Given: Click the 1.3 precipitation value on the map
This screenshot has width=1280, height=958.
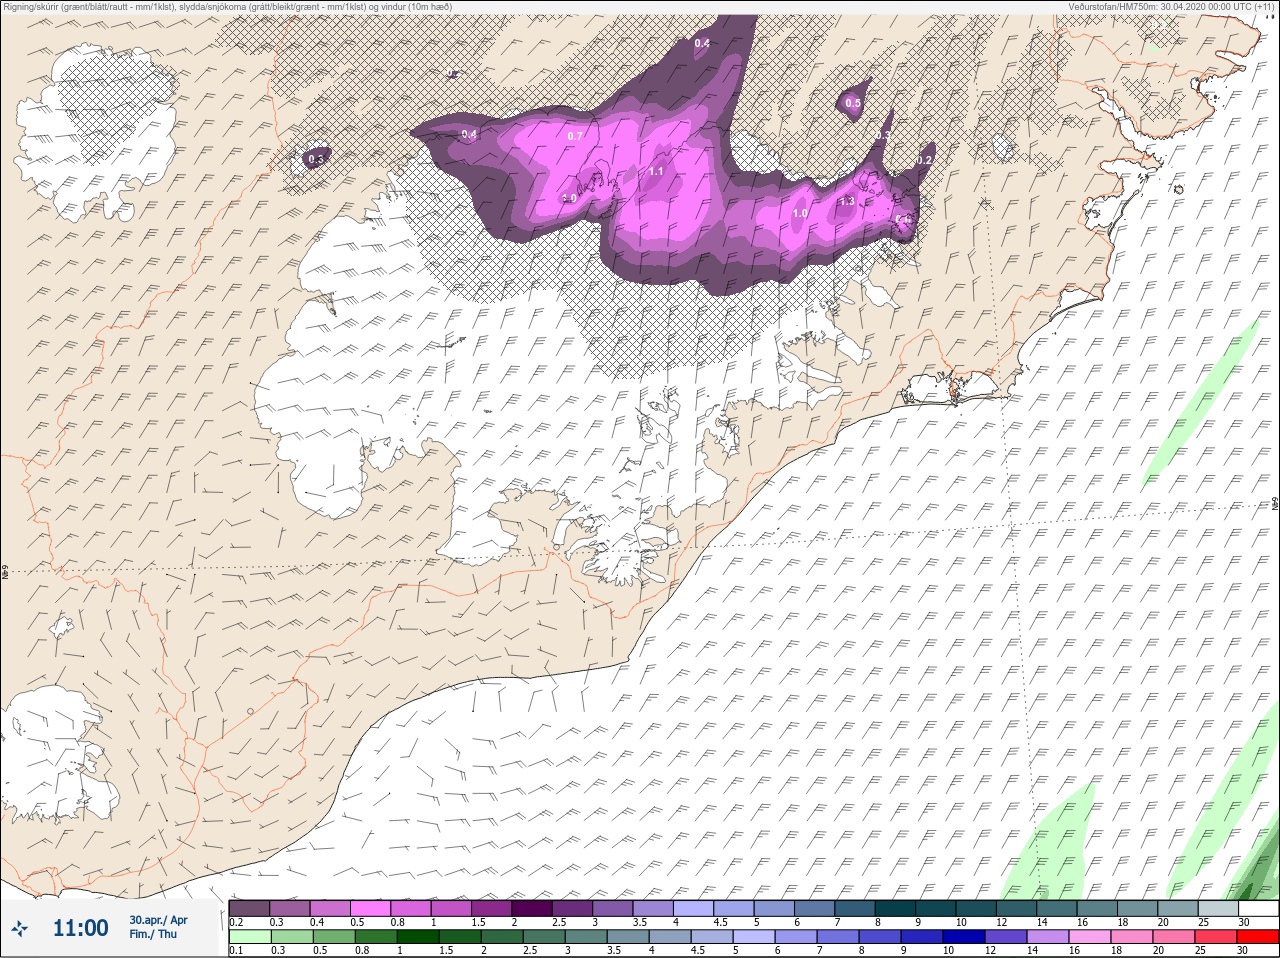Looking at the screenshot, I should tap(847, 201).
